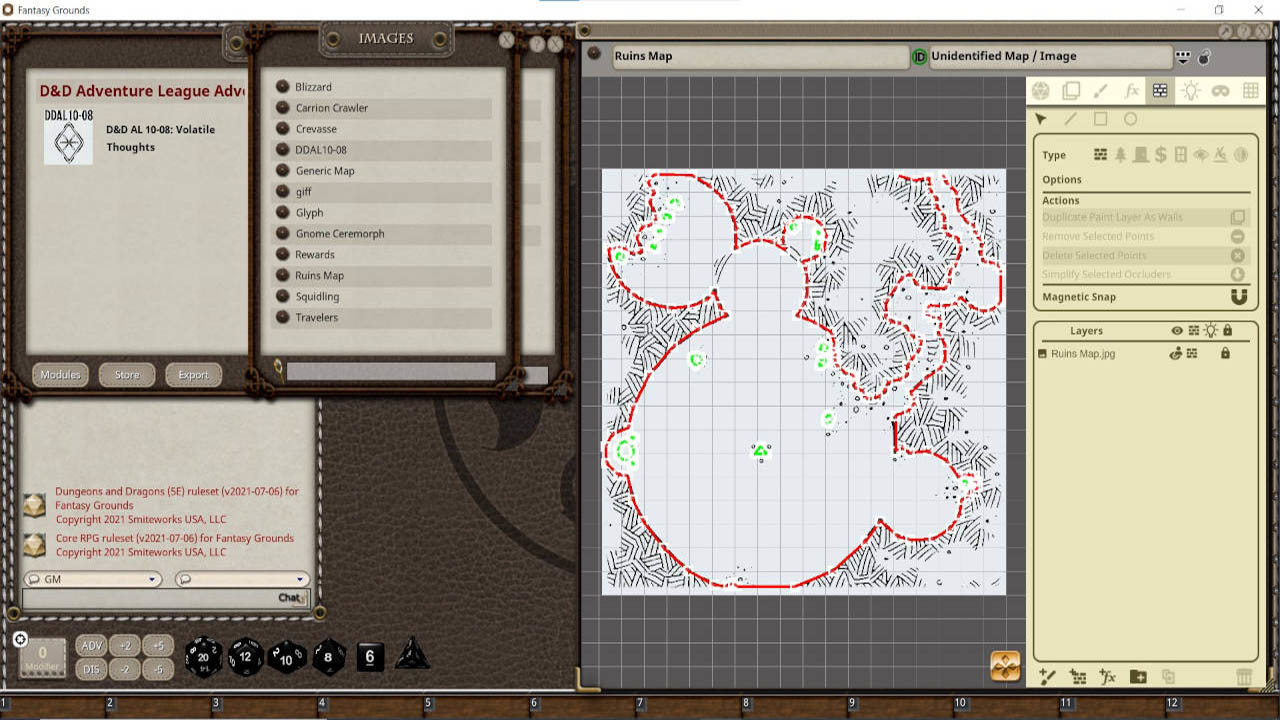Screen dimensions: 1280x720
Task: Open Gnome Ceremorph from images list
Action: coord(340,234)
